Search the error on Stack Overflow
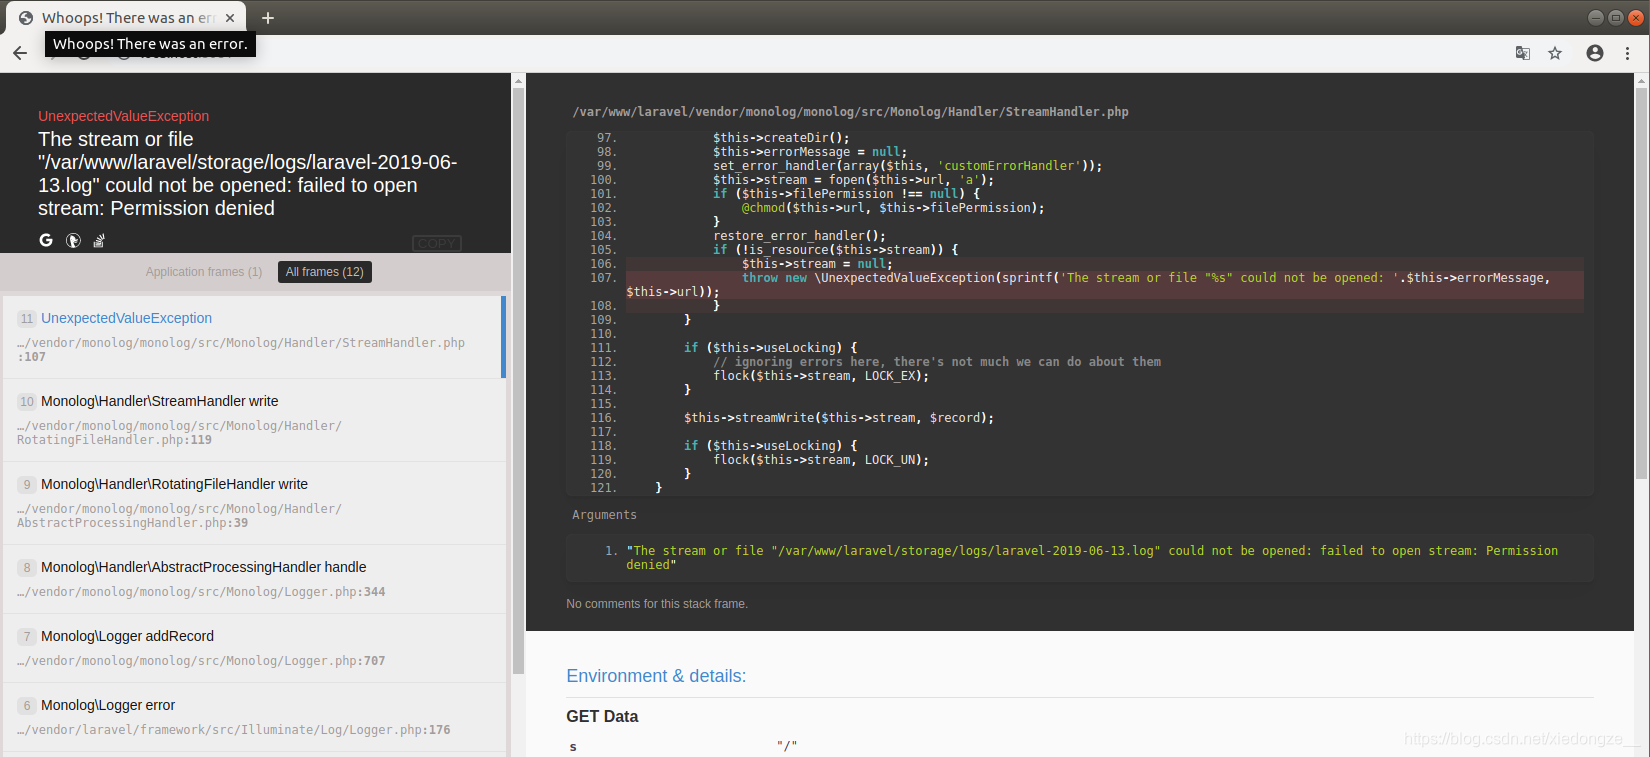Screen dimensions: 1650x757 click(99, 240)
